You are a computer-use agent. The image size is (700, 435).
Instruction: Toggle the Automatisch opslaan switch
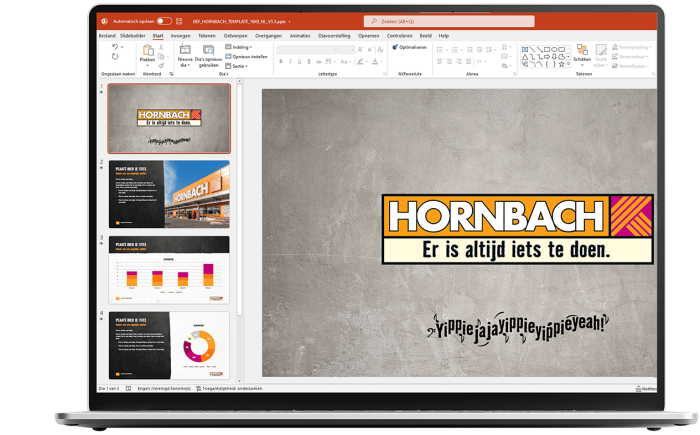[164, 21]
